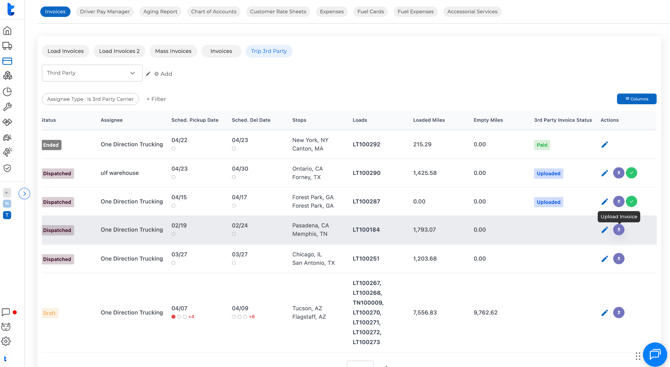Select the Mass Invoices tab
The height and width of the screenshot is (367, 670).
[x=173, y=51]
